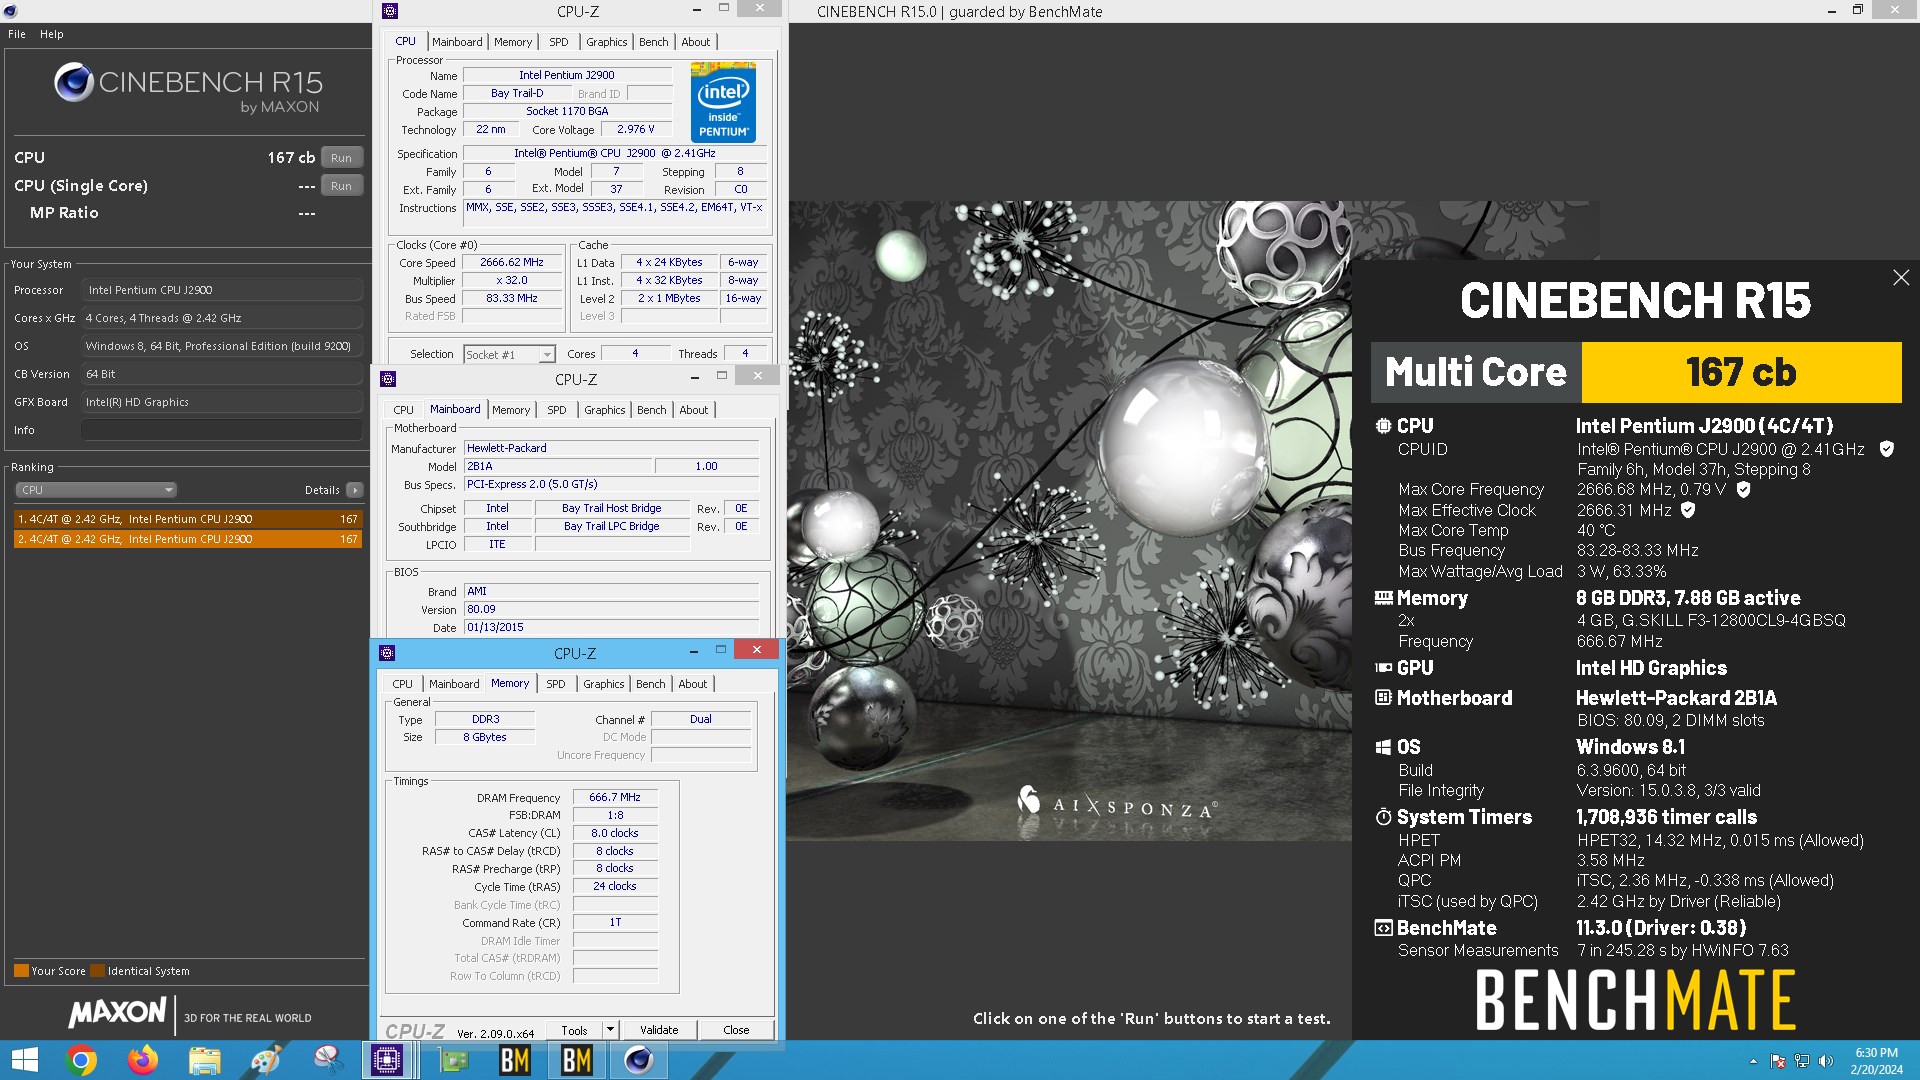Click the BIOS Date value 01/13/2015
The height and width of the screenshot is (1080, 1920).
[x=611, y=627]
